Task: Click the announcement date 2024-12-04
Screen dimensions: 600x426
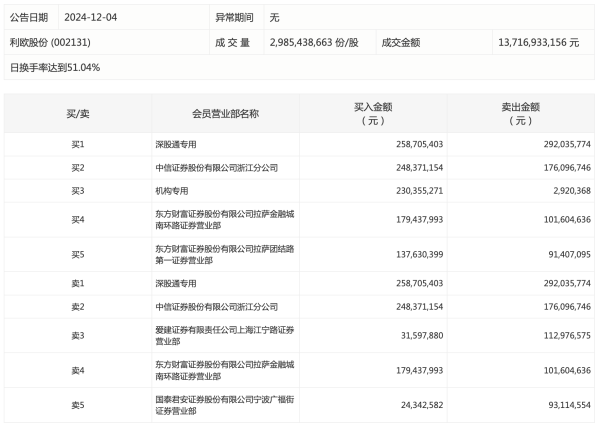Action: pos(91,17)
